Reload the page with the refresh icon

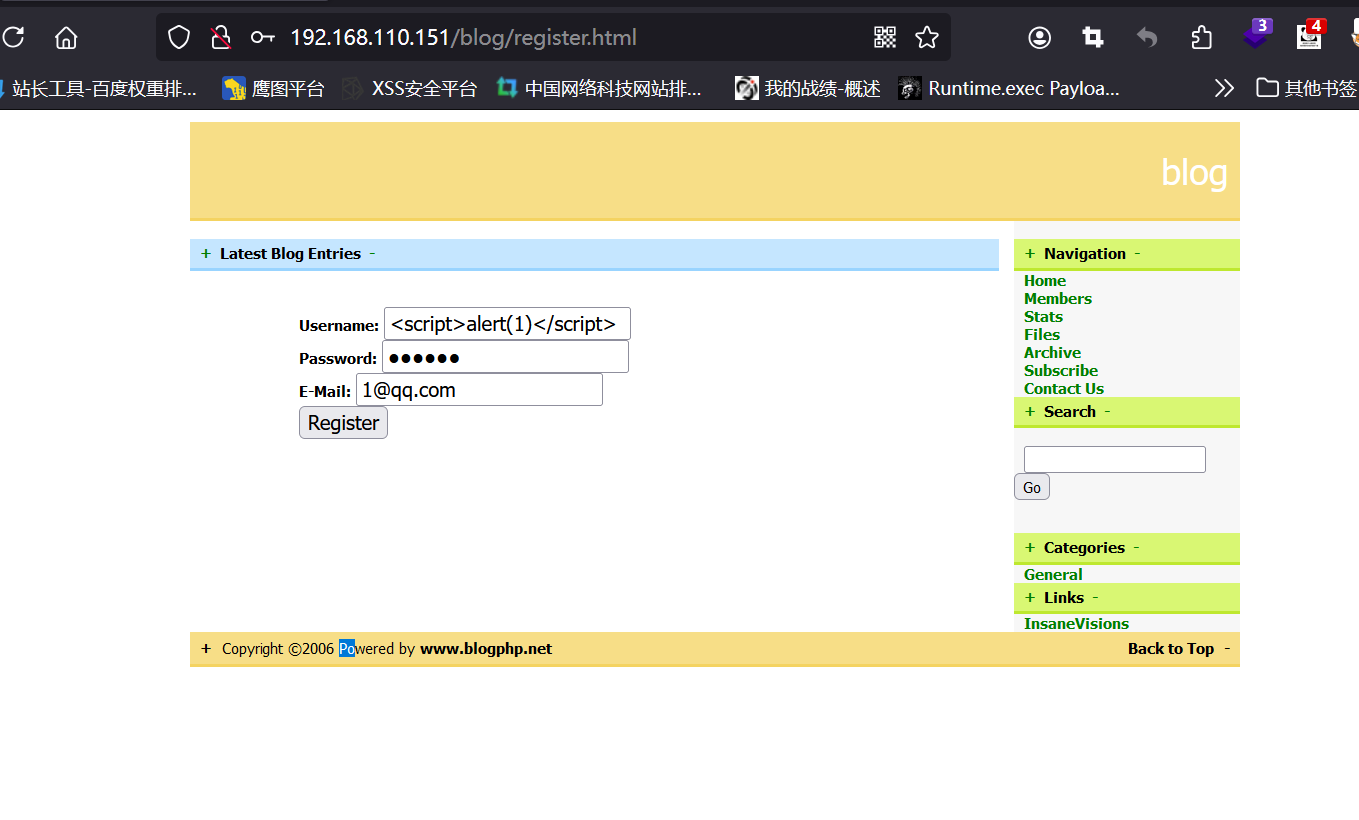[12, 38]
